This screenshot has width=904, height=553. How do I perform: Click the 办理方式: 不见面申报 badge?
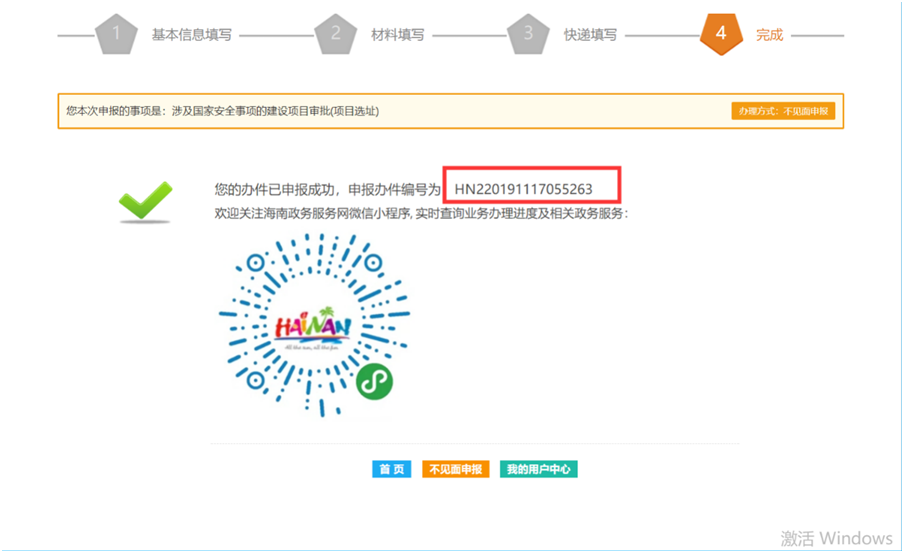[783, 111]
